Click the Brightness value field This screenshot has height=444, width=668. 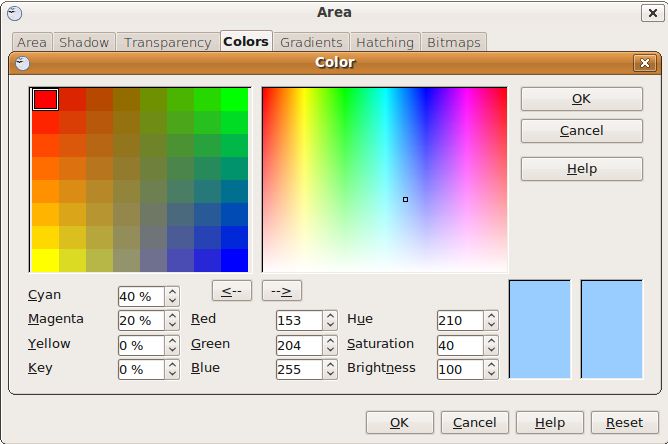coord(461,369)
